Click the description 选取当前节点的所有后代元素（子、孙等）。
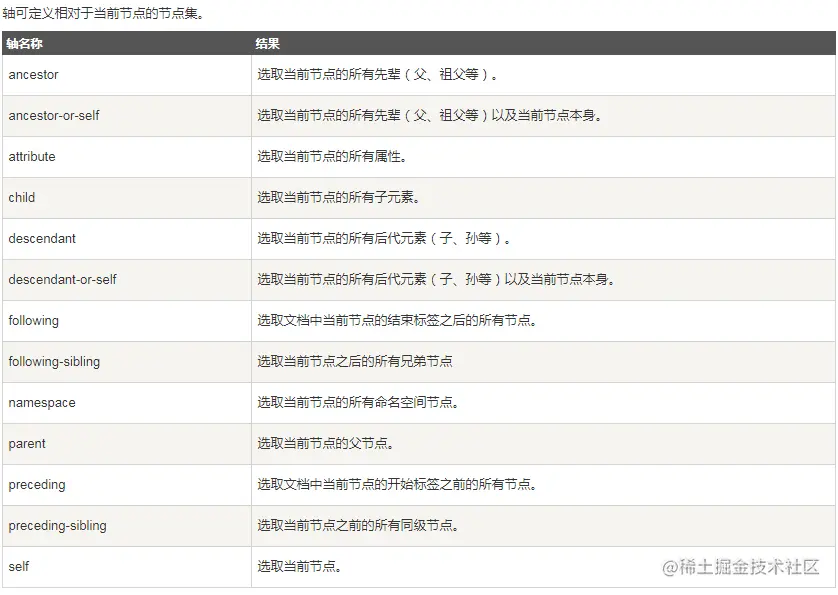The height and width of the screenshot is (595, 838). pyautogui.click(x=384, y=238)
